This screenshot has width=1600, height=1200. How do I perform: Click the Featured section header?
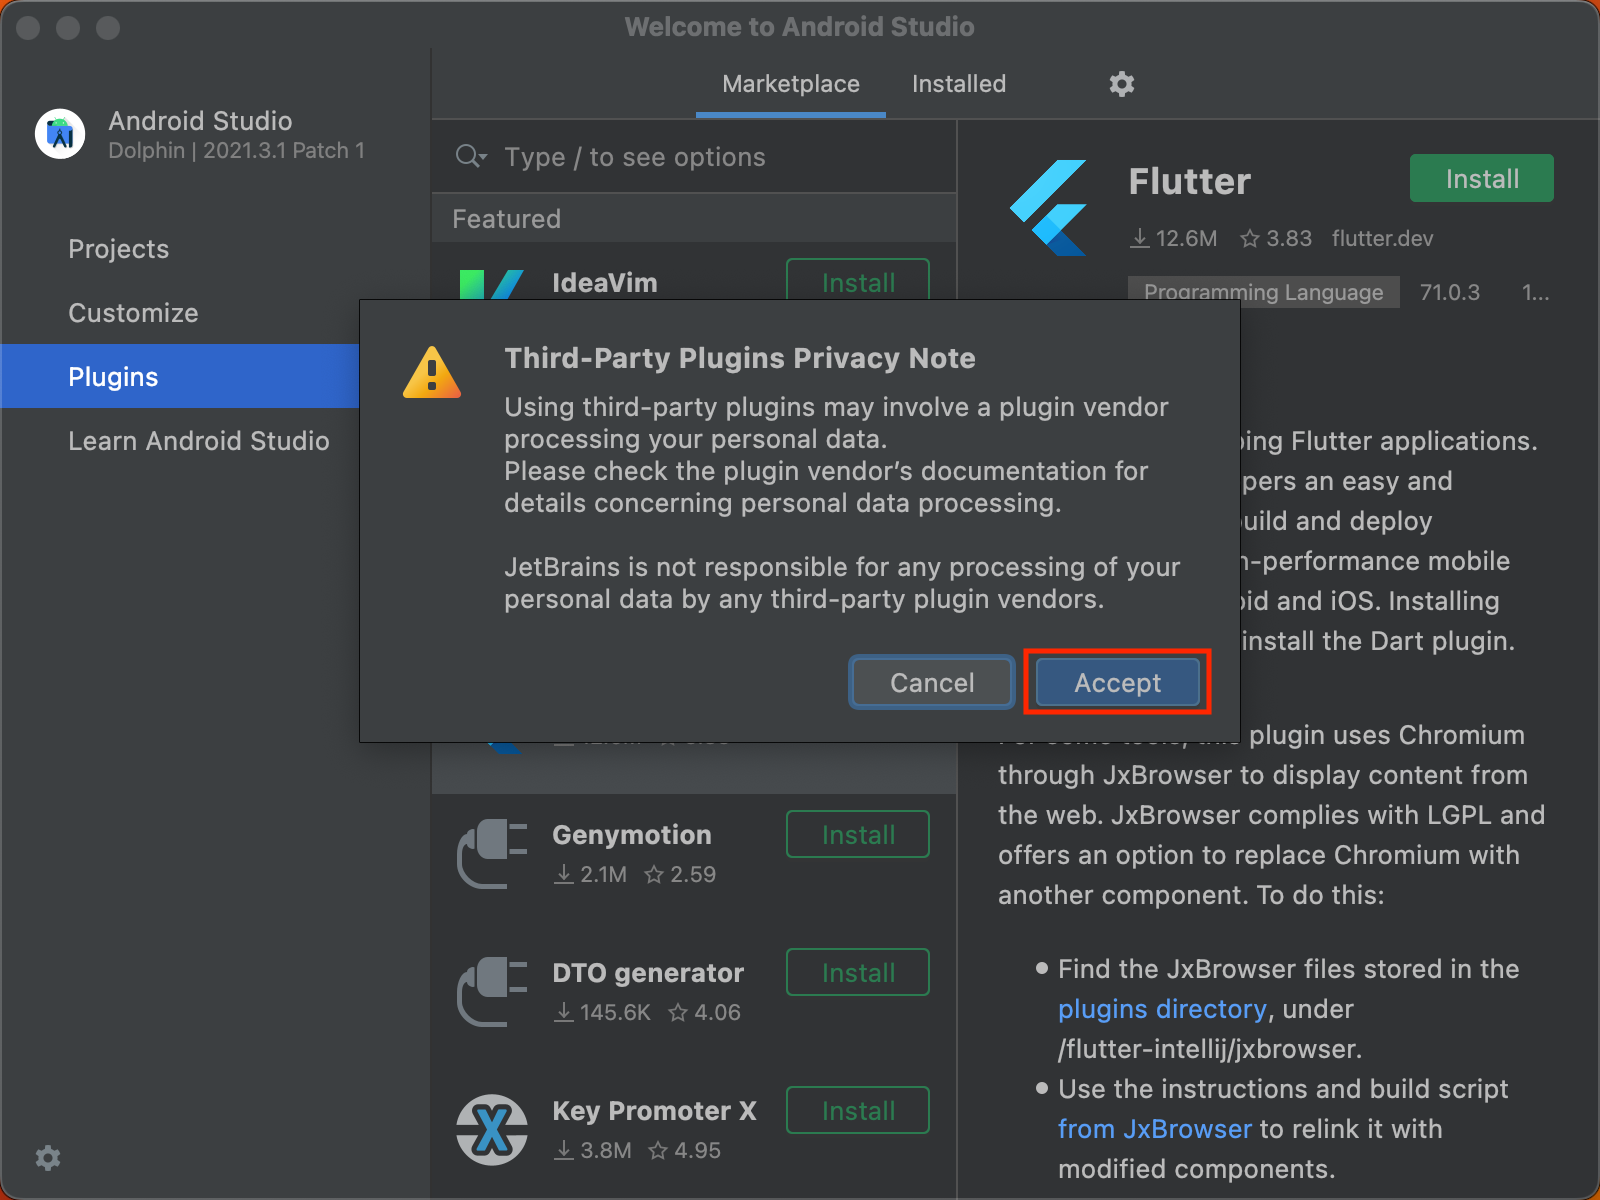tap(694, 219)
